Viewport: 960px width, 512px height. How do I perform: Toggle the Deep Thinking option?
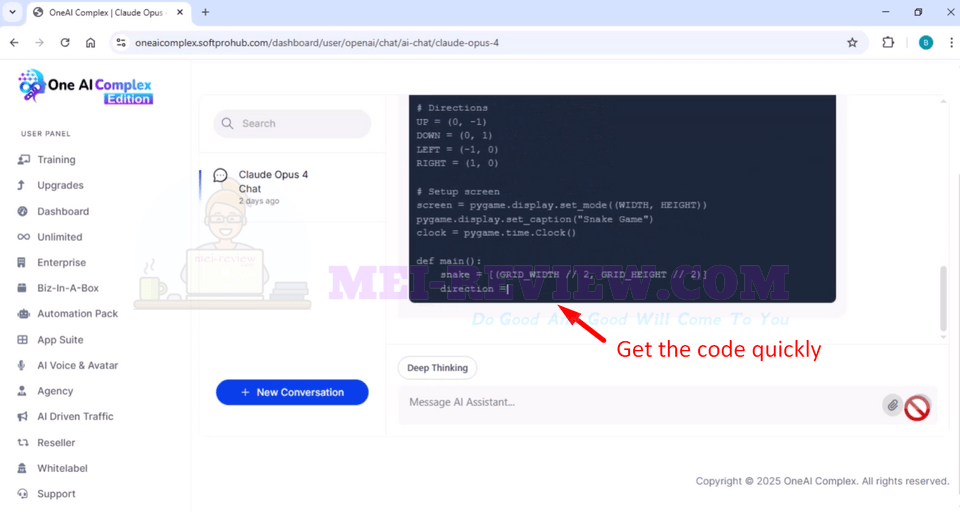pyautogui.click(x=437, y=368)
